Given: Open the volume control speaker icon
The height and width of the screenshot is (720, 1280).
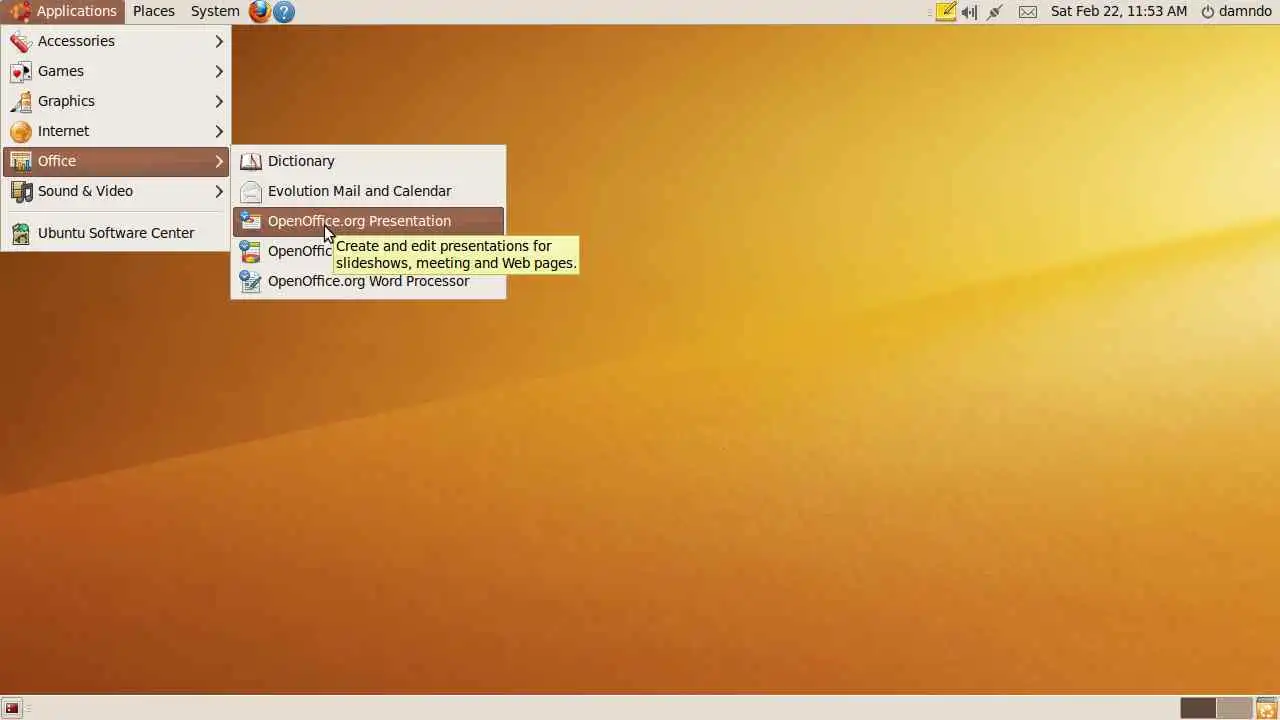Looking at the screenshot, I should point(969,12).
